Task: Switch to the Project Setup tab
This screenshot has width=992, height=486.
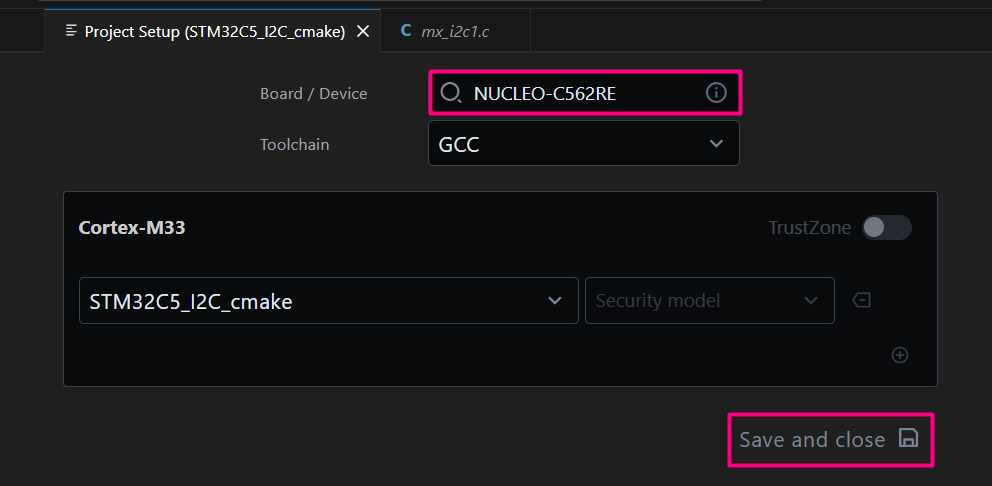Action: [x=213, y=31]
